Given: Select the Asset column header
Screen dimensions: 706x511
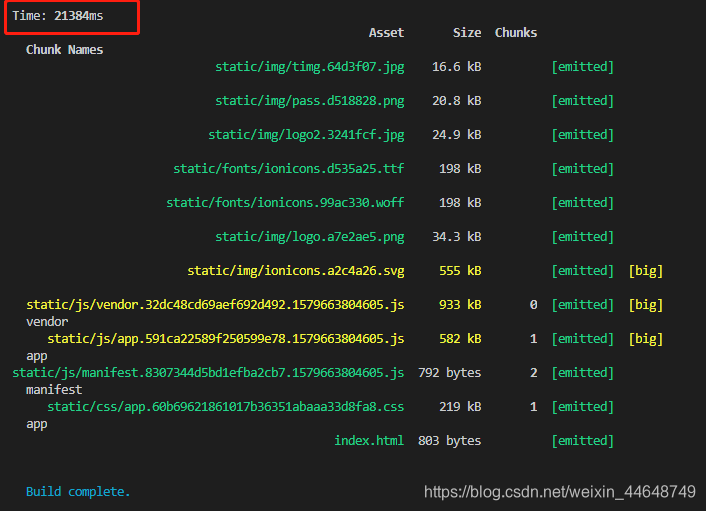Looking at the screenshot, I should coord(386,33).
